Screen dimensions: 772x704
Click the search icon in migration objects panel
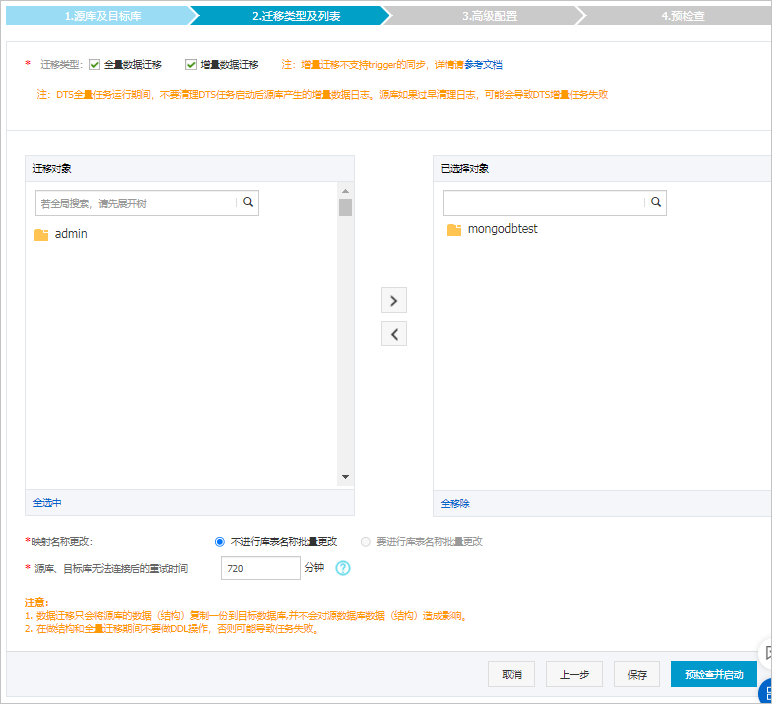point(248,202)
